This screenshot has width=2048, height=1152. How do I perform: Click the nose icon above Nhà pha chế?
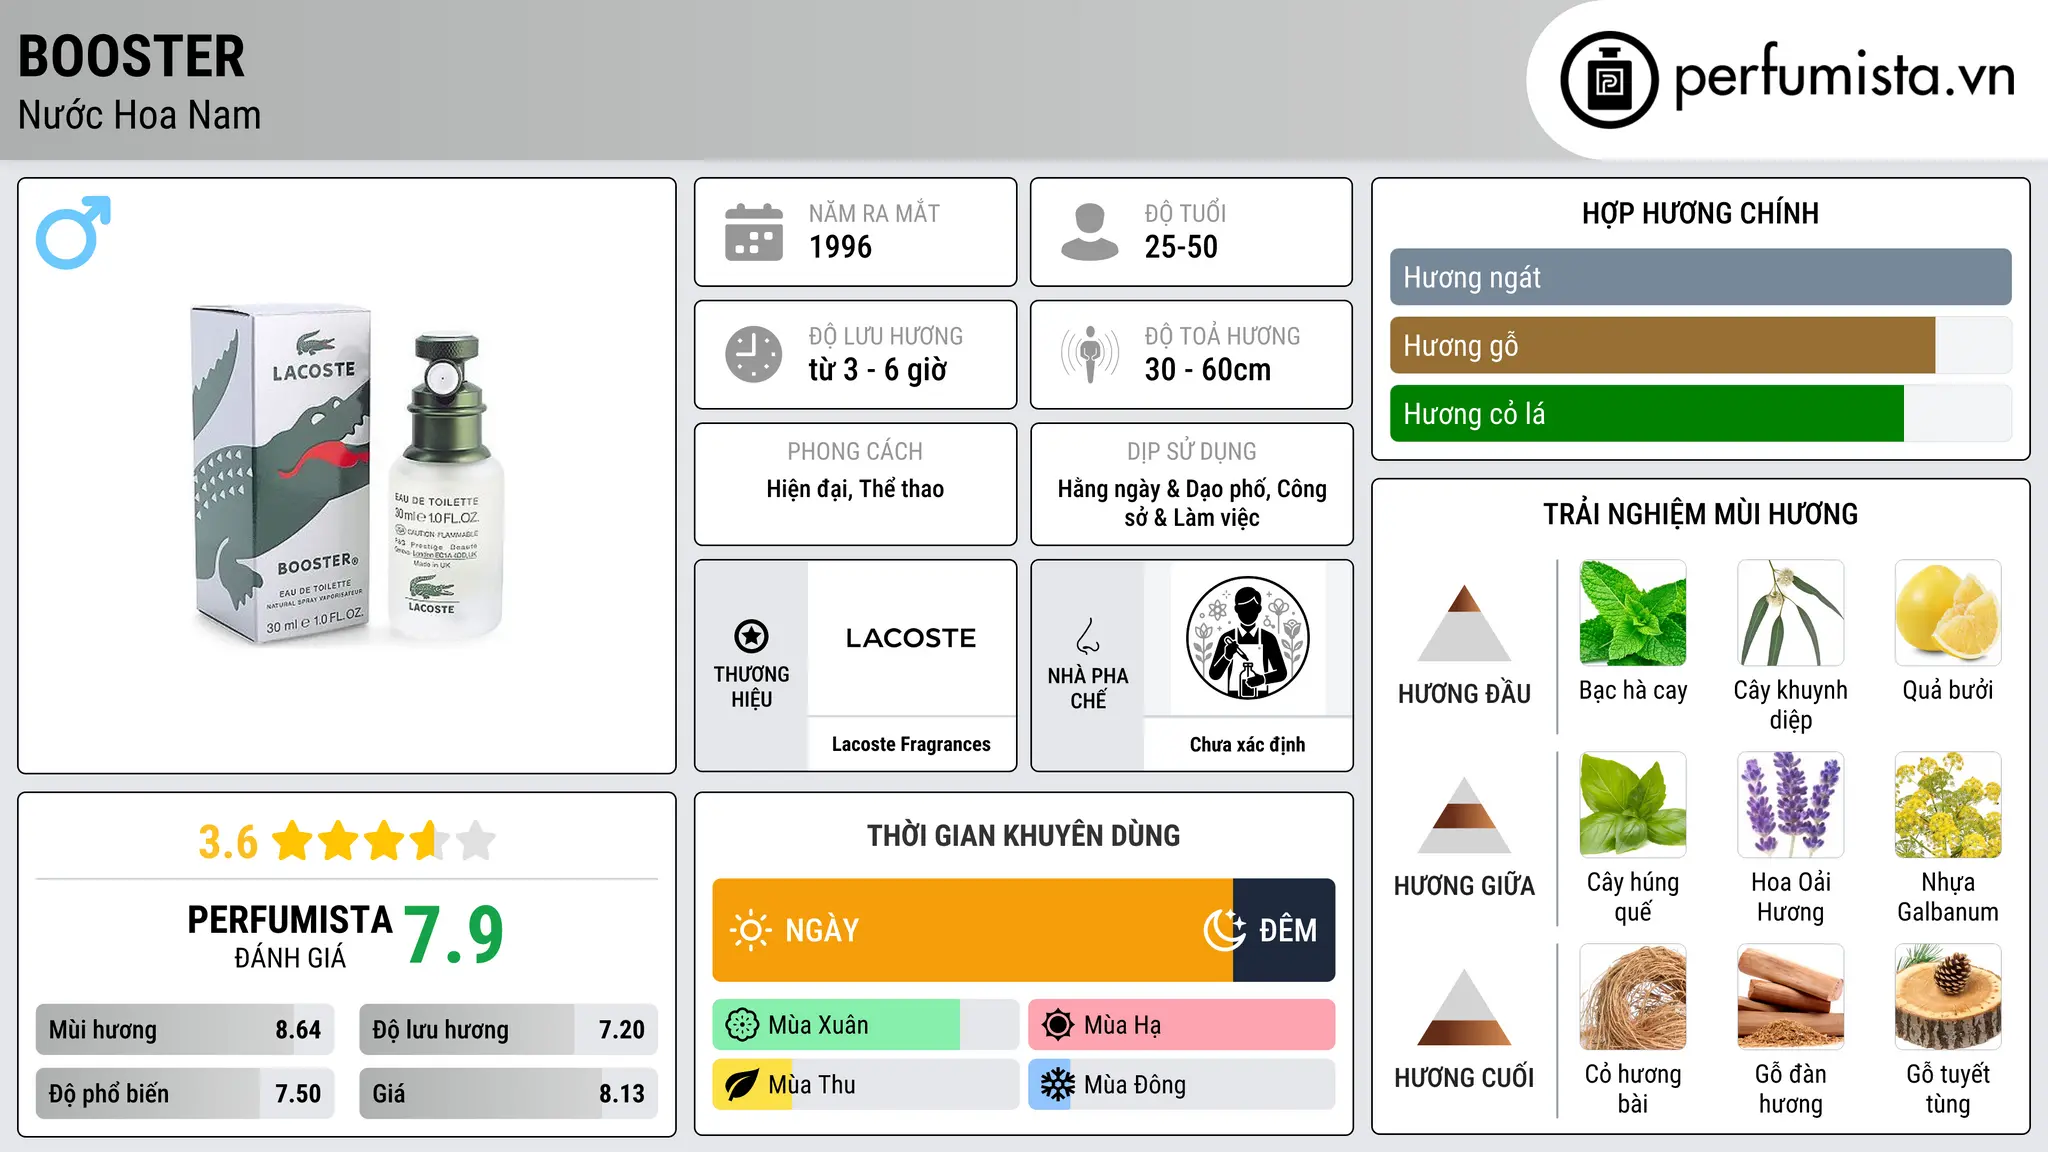click(x=1088, y=636)
